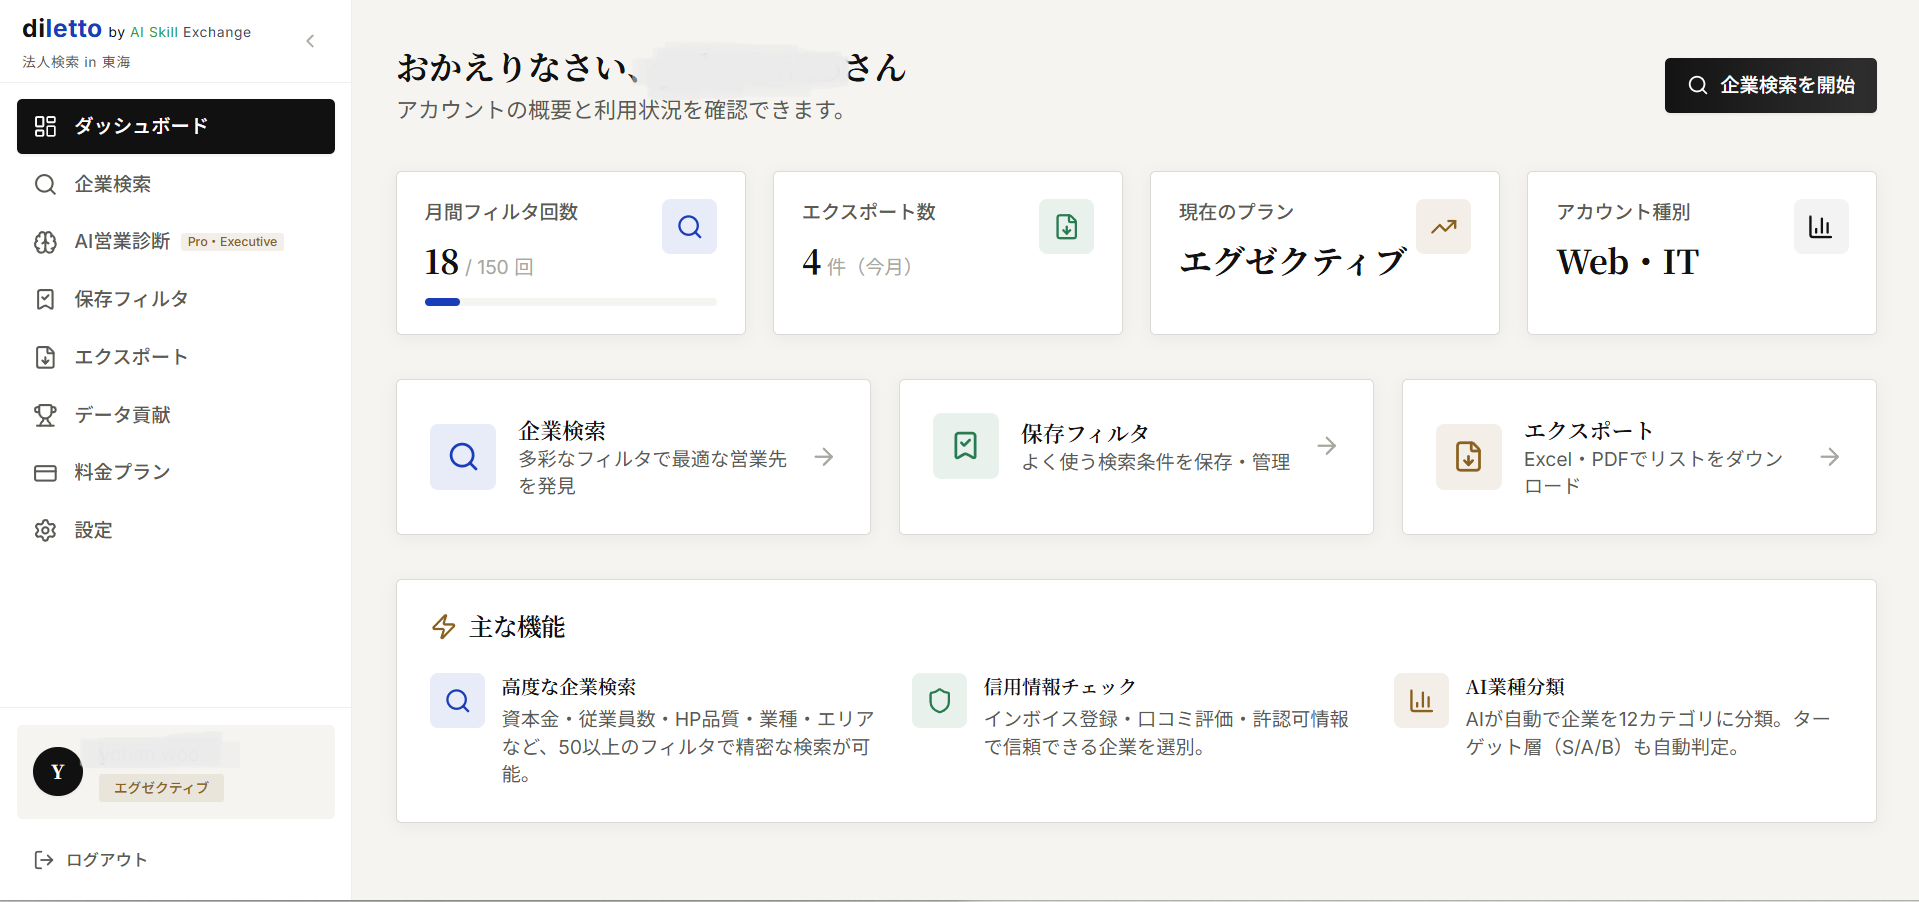
Task: Click the 信用情報チェック feature heading
Action: [1060, 687]
